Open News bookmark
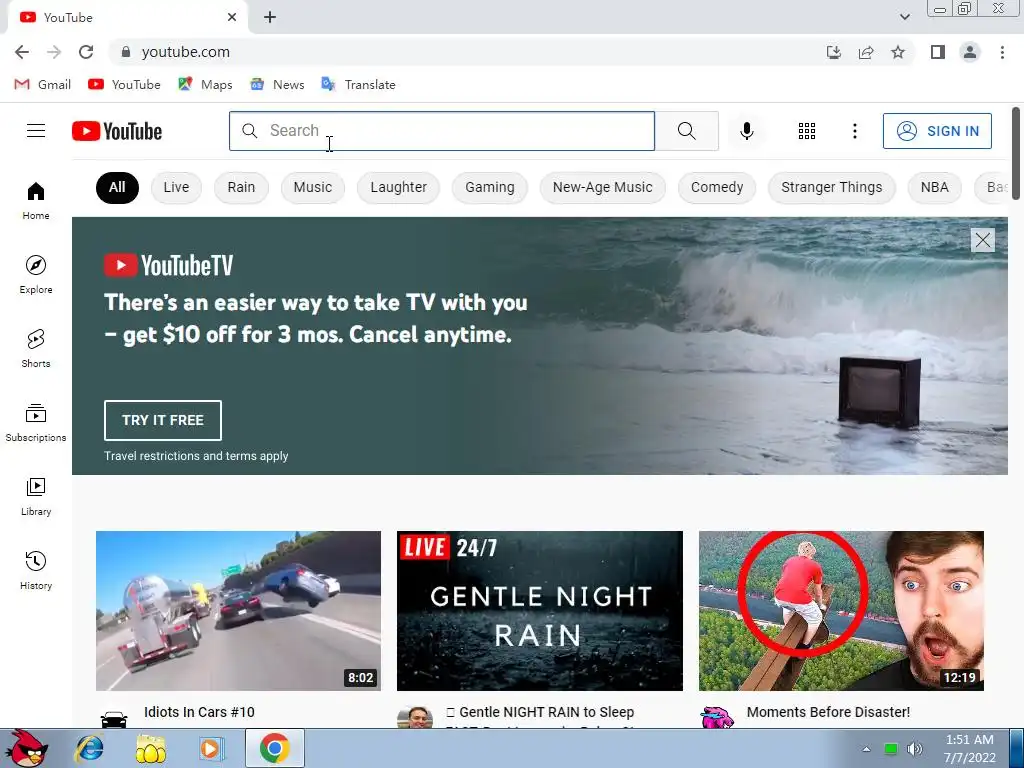The height and width of the screenshot is (768, 1024). [278, 84]
